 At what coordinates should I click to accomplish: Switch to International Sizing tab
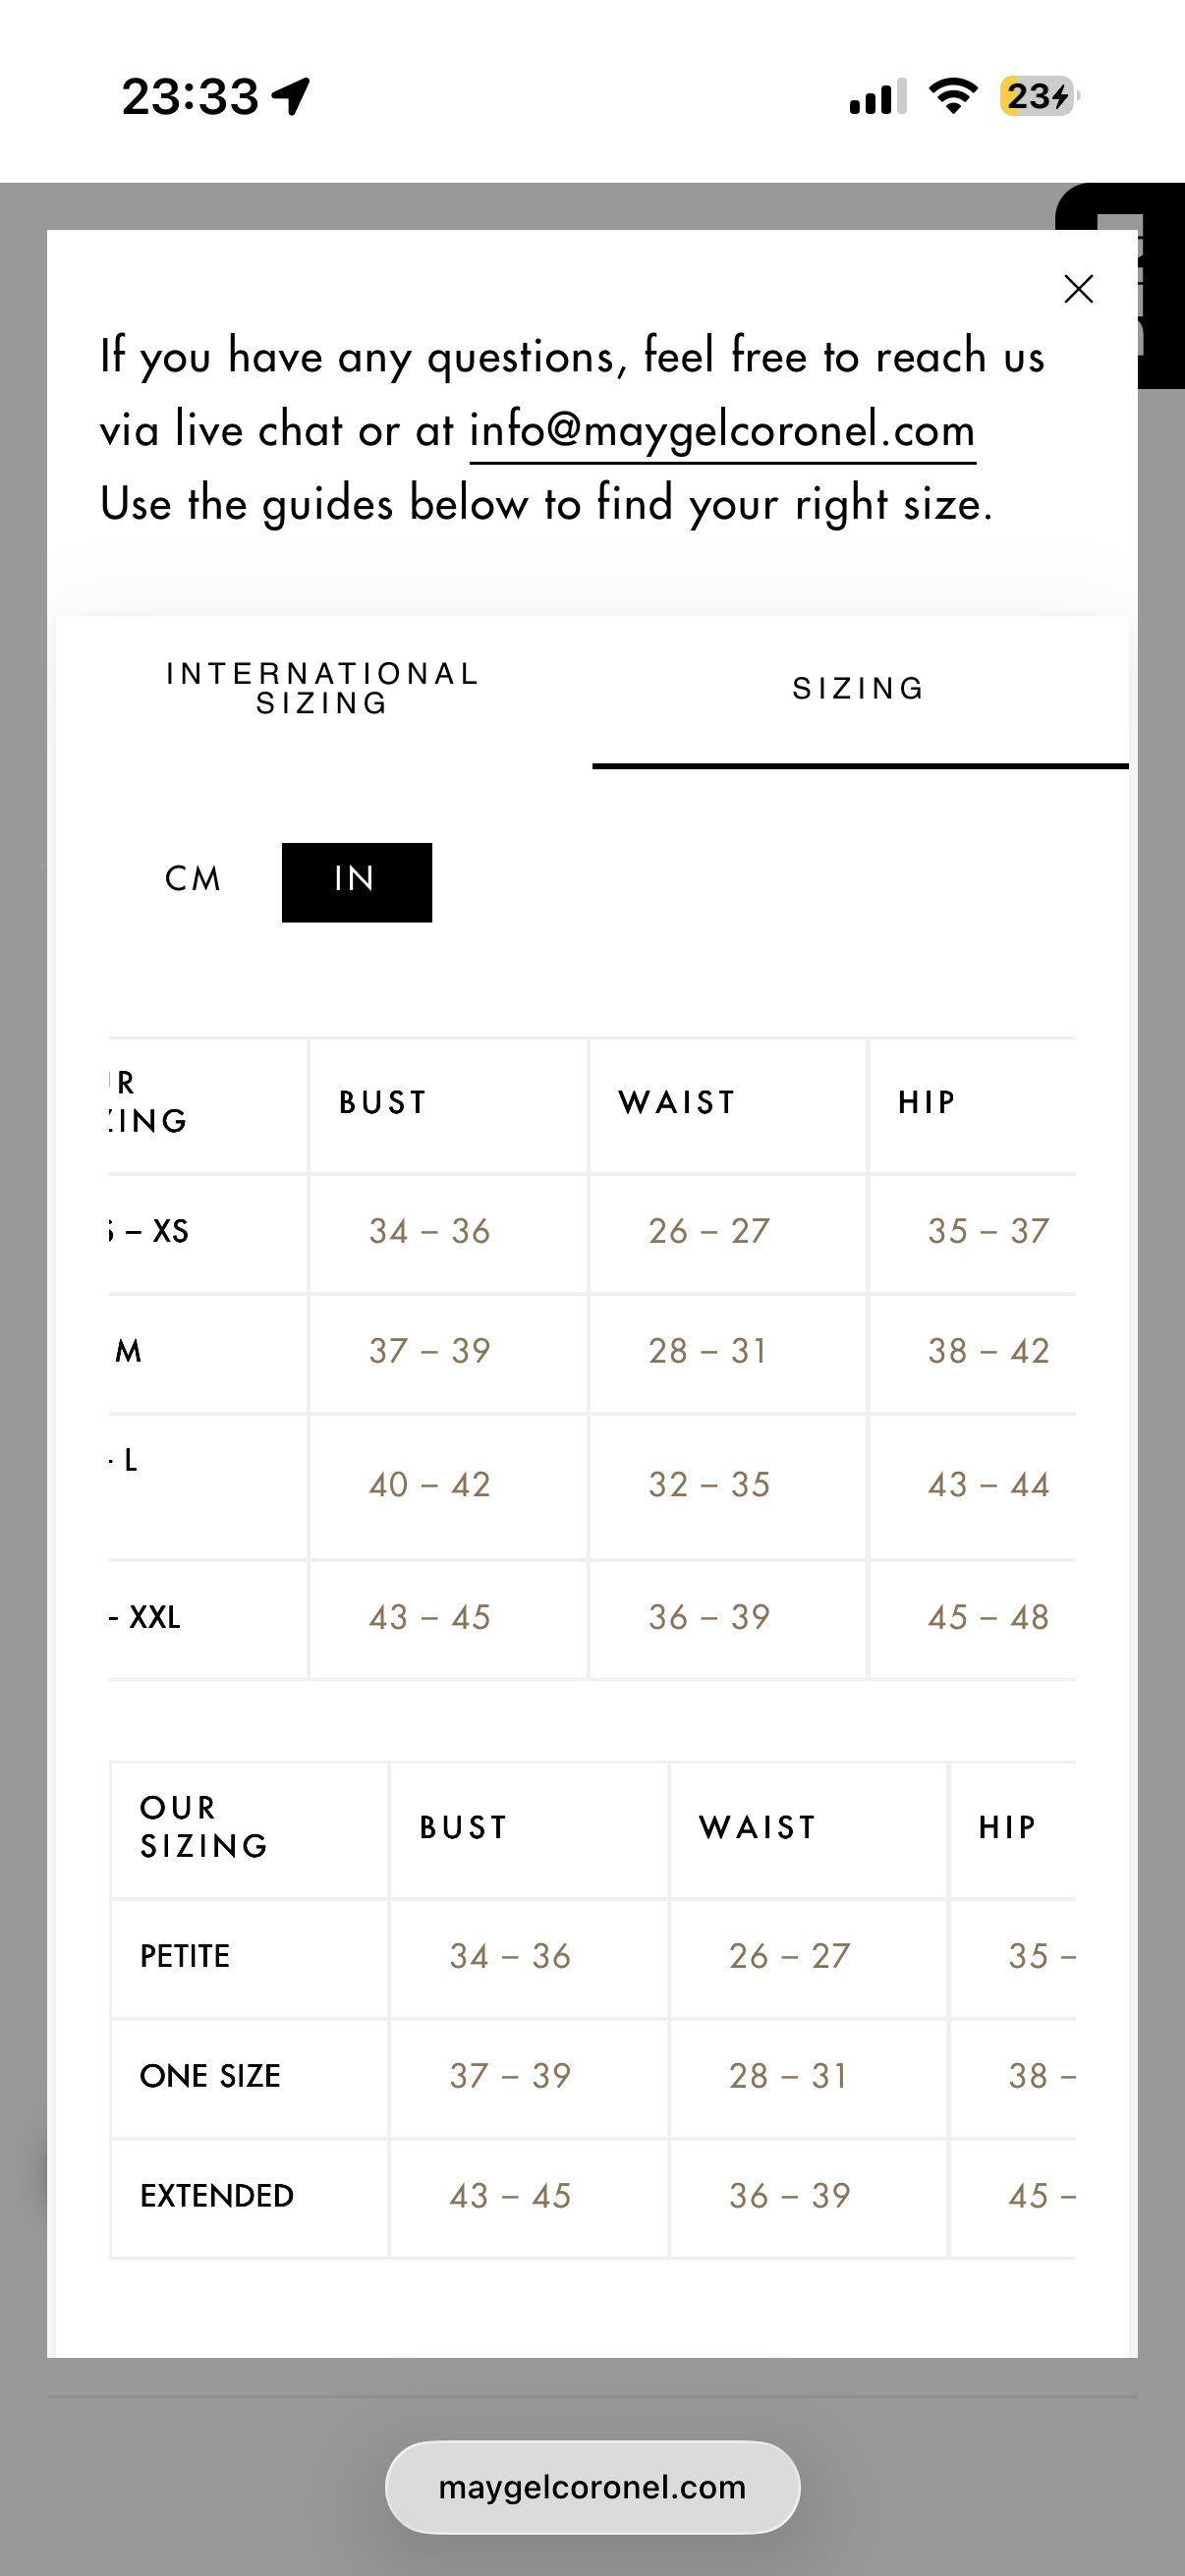point(323,689)
